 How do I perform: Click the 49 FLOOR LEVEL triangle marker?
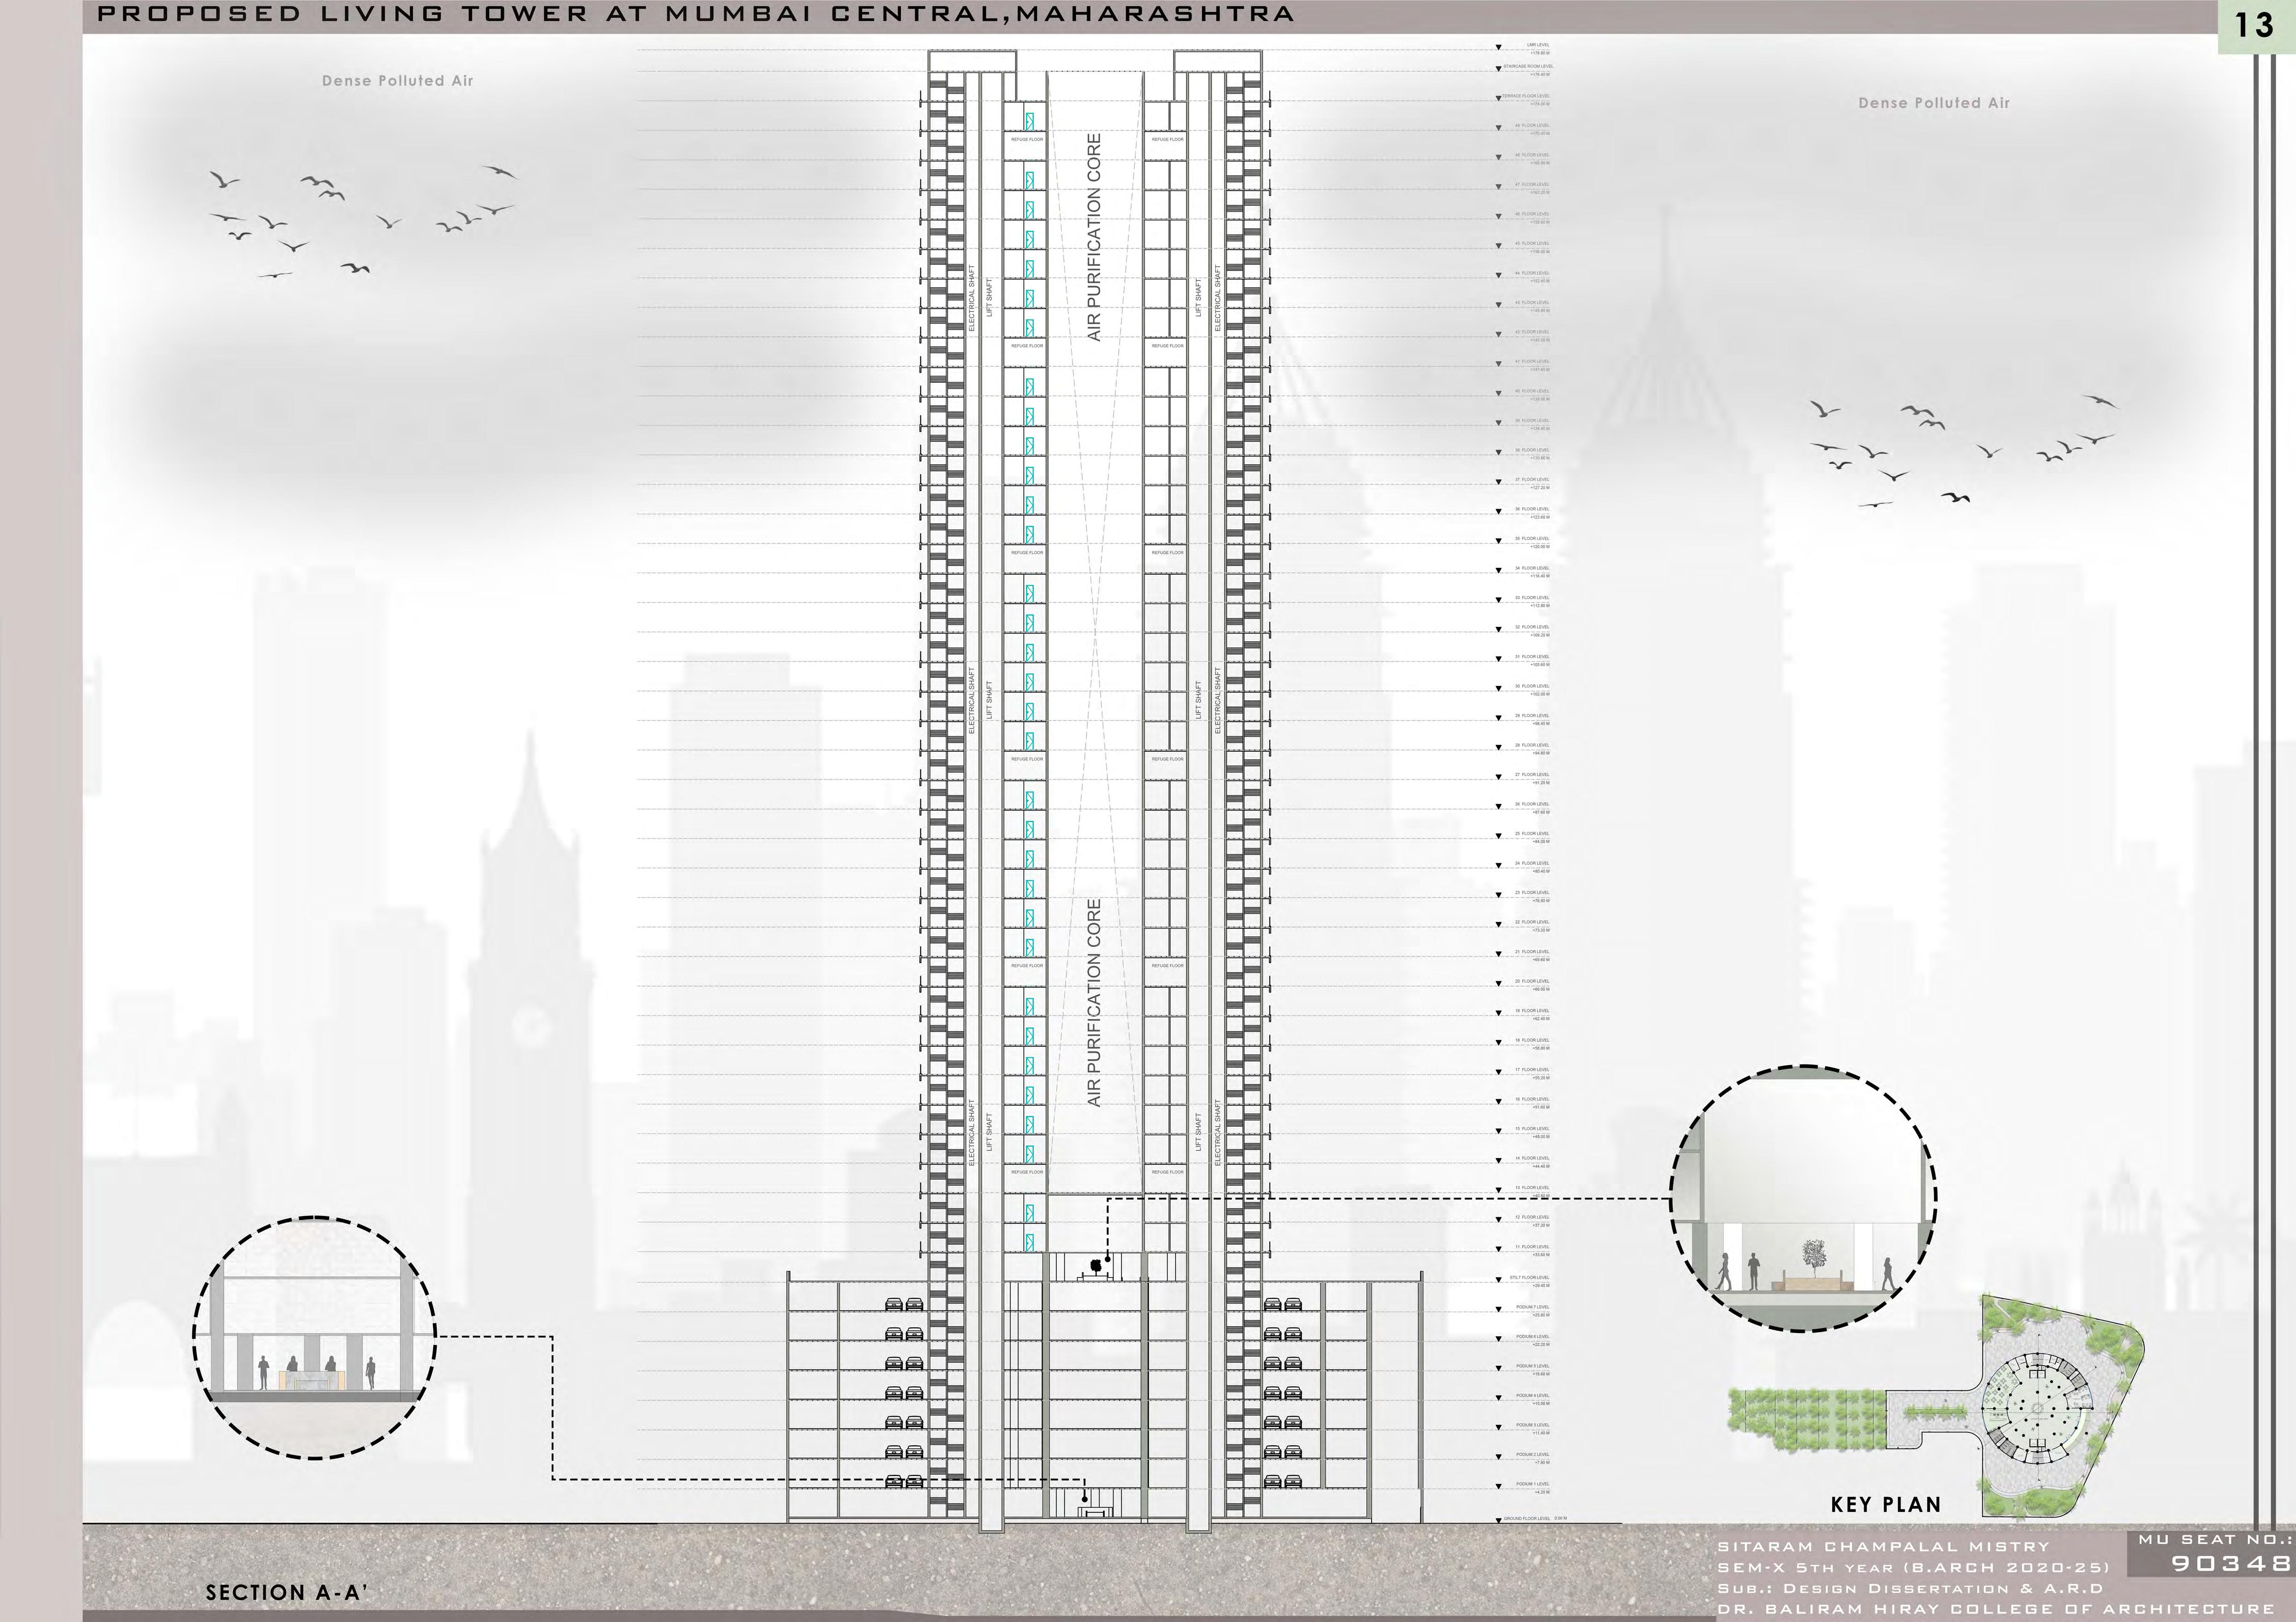point(1499,128)
